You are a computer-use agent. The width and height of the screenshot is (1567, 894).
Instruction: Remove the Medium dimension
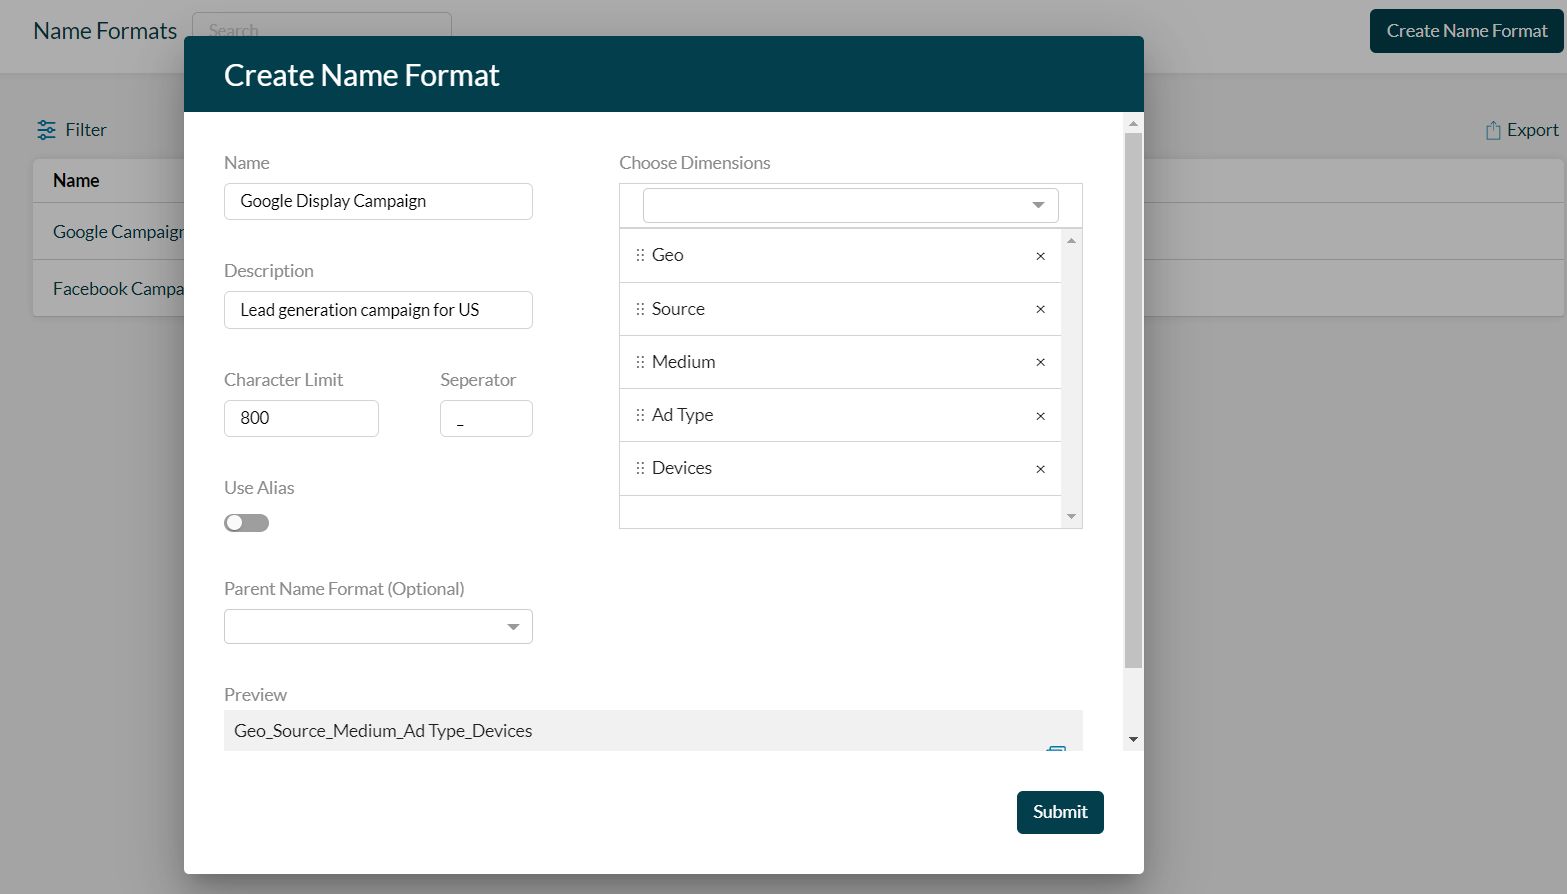click(1040, 362)
